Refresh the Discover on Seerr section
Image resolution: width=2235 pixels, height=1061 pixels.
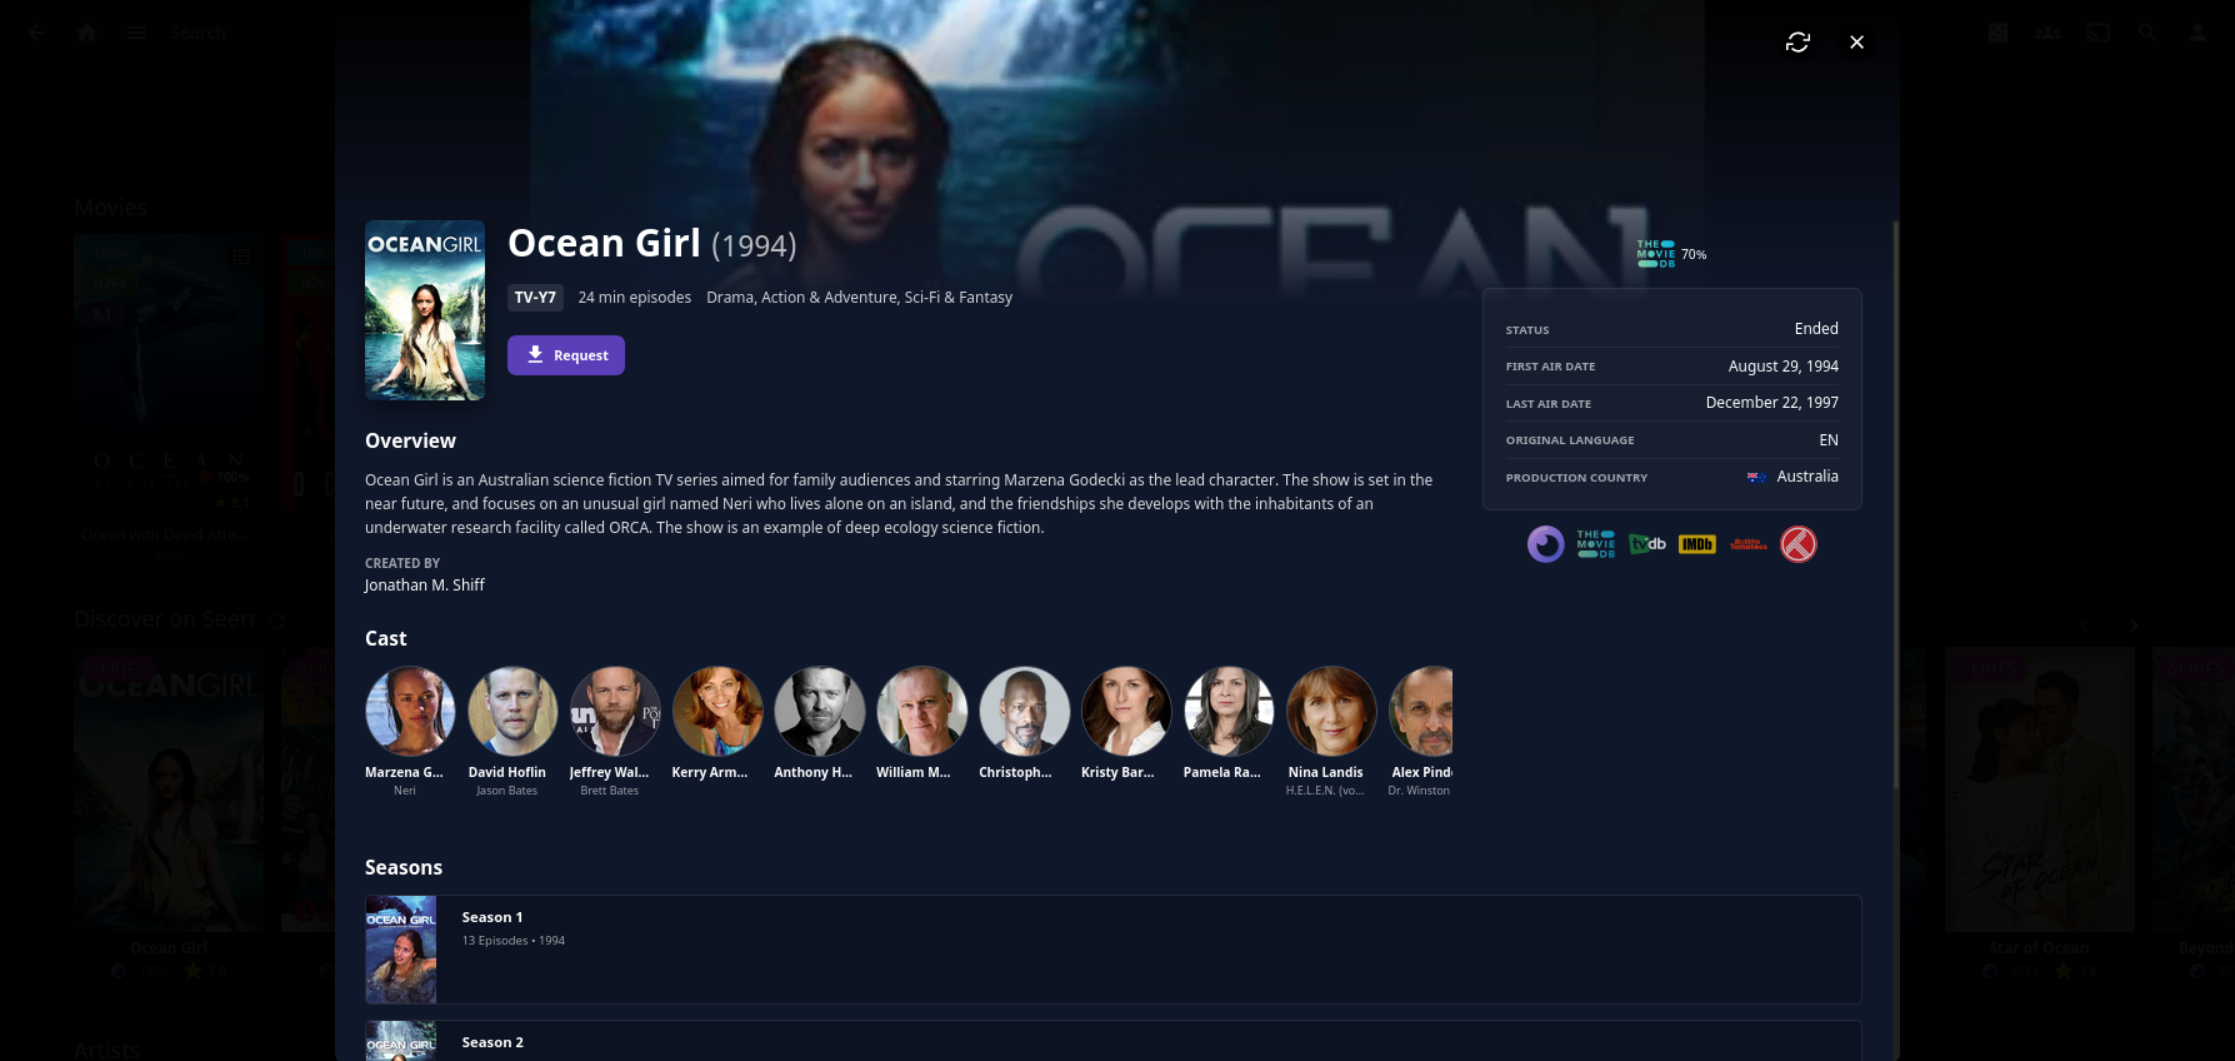(x=278, y=620)
